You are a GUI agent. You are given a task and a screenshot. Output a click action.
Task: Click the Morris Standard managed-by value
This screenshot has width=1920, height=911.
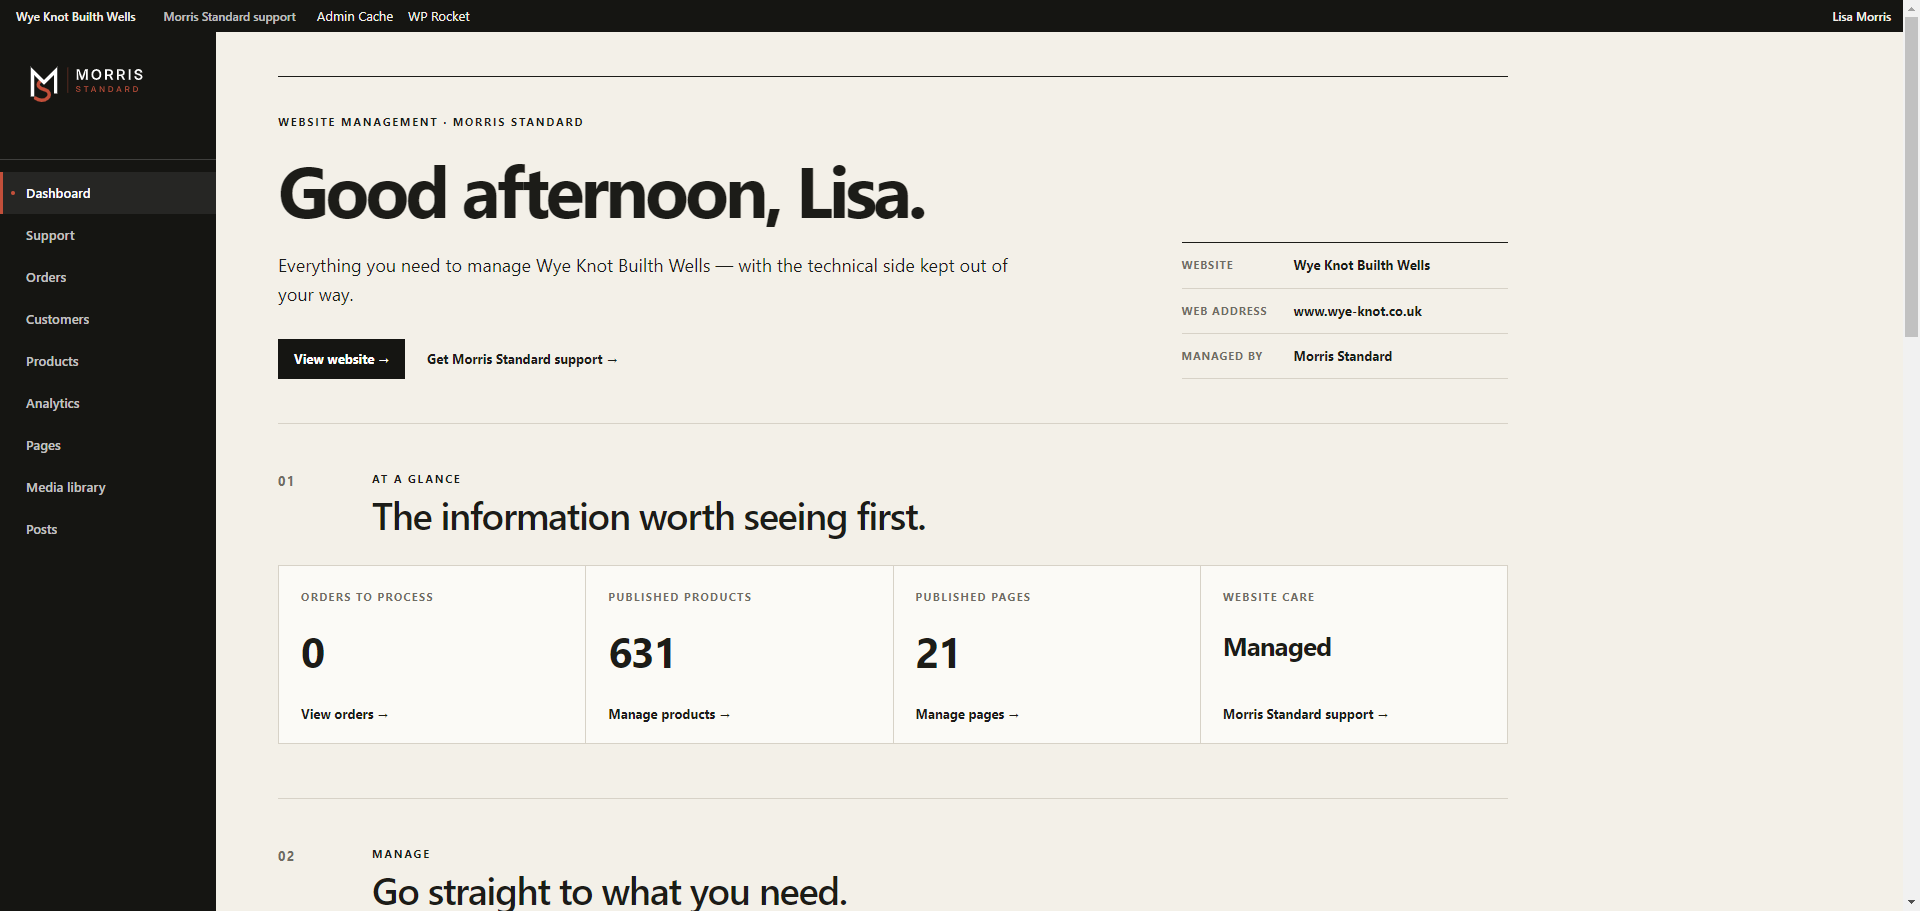pyautogui.click(x=1342, y=356)
